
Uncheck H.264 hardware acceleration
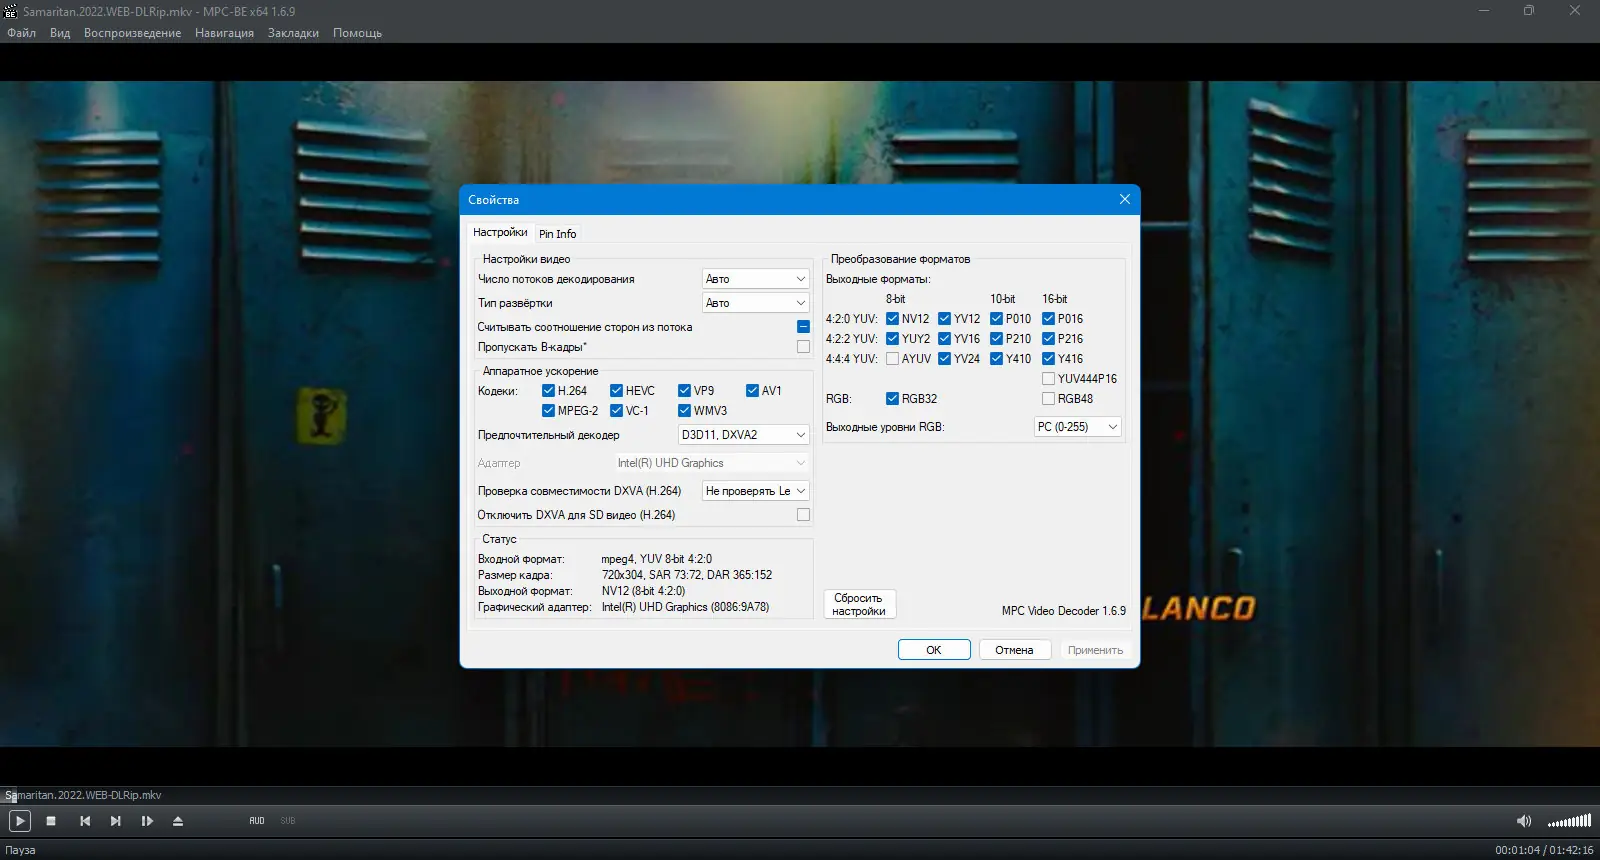(548, 391)
